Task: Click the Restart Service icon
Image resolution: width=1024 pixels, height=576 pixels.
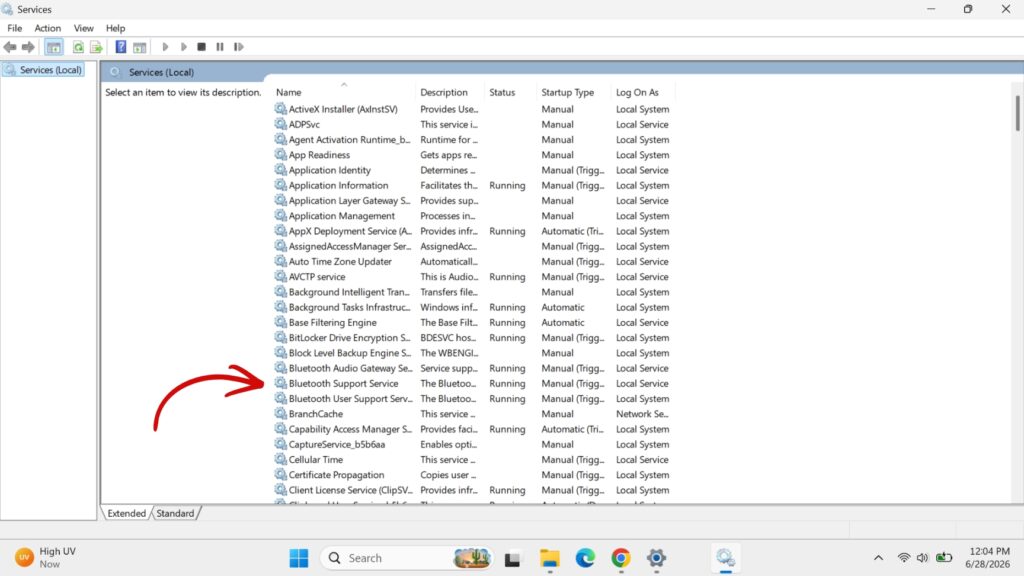Action: click(238, 47)
